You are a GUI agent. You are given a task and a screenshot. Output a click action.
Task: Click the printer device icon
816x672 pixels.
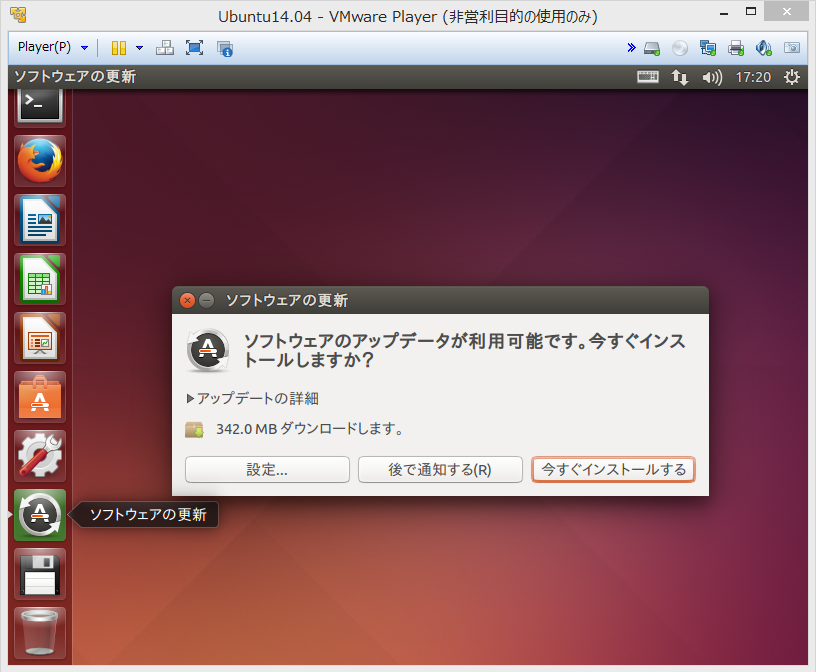pos(736,48)
